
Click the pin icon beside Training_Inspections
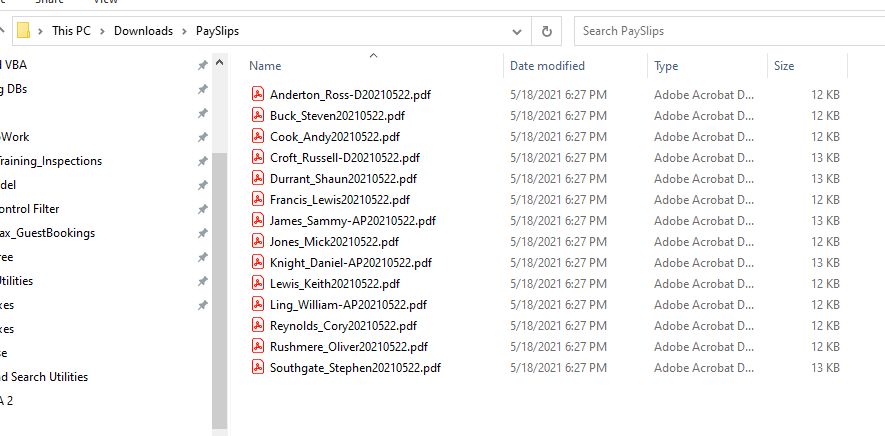click(203, 162)
